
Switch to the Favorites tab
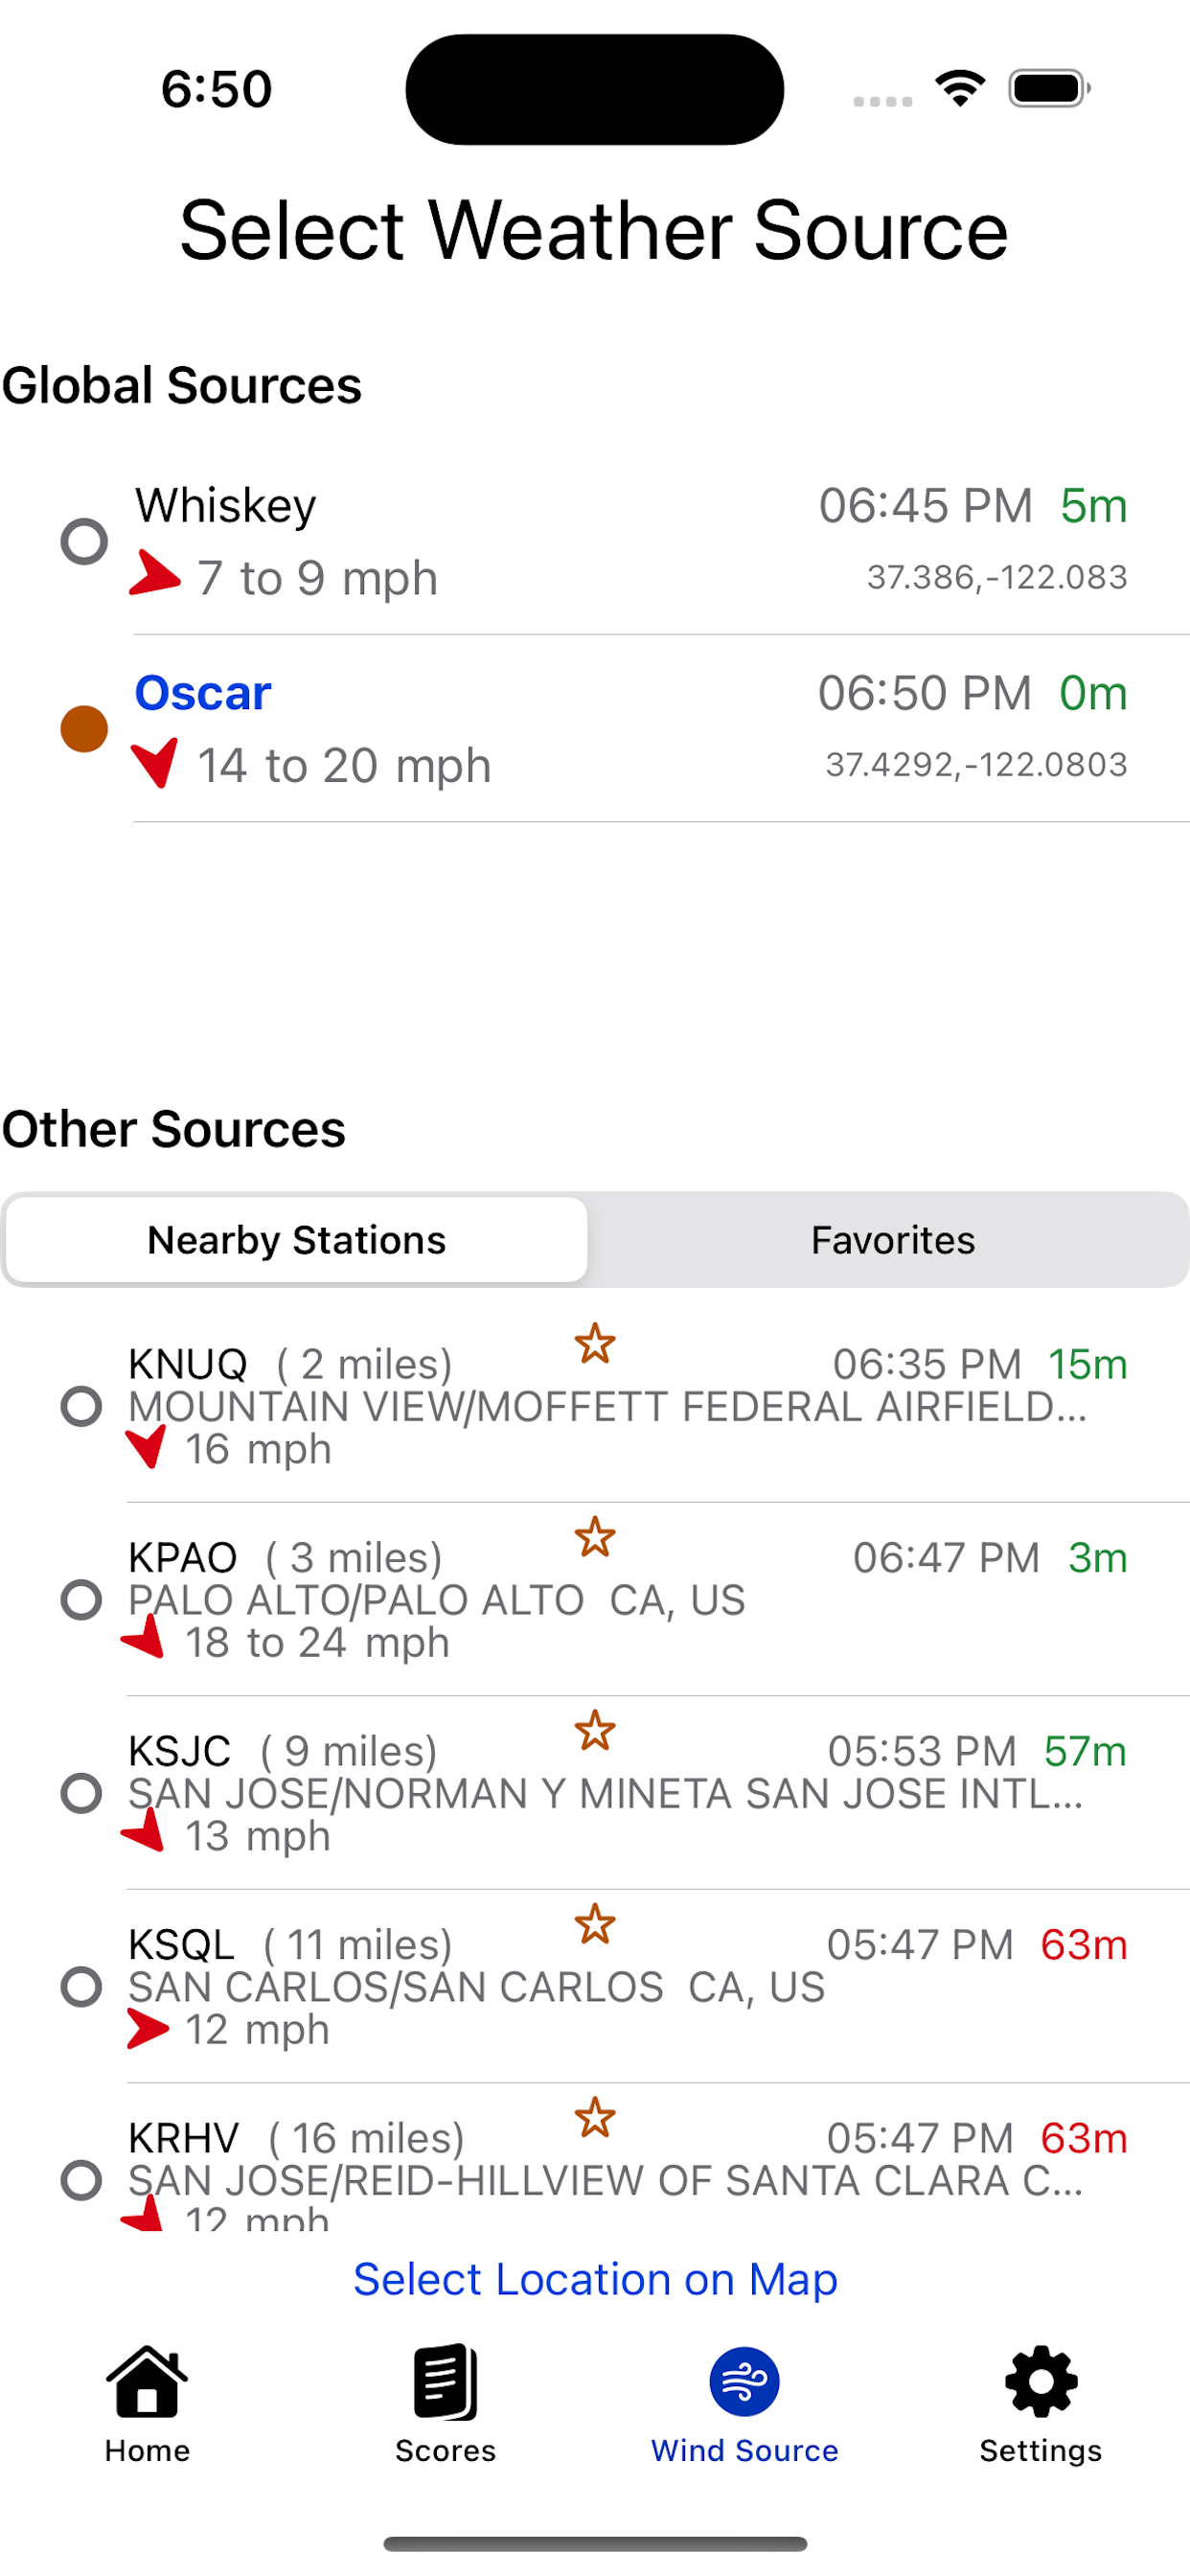click(x=892, y=1240)
